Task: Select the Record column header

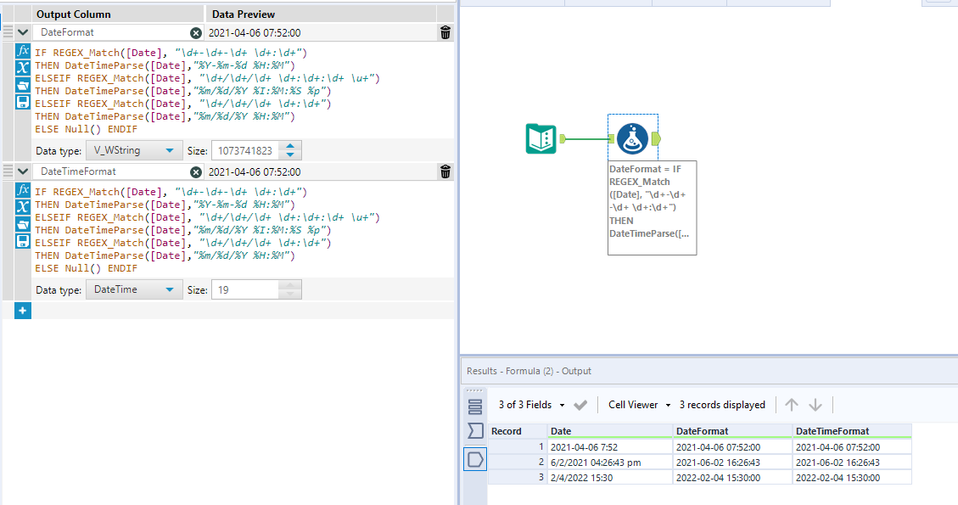Action: 517,431
